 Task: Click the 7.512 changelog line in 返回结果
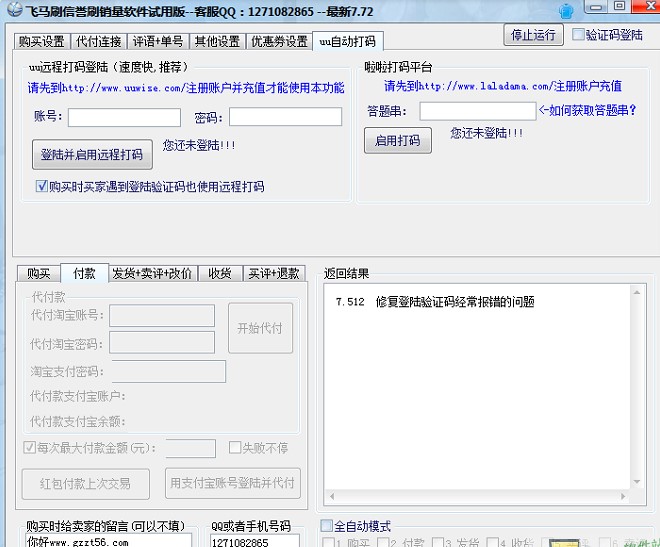point(435,302)
